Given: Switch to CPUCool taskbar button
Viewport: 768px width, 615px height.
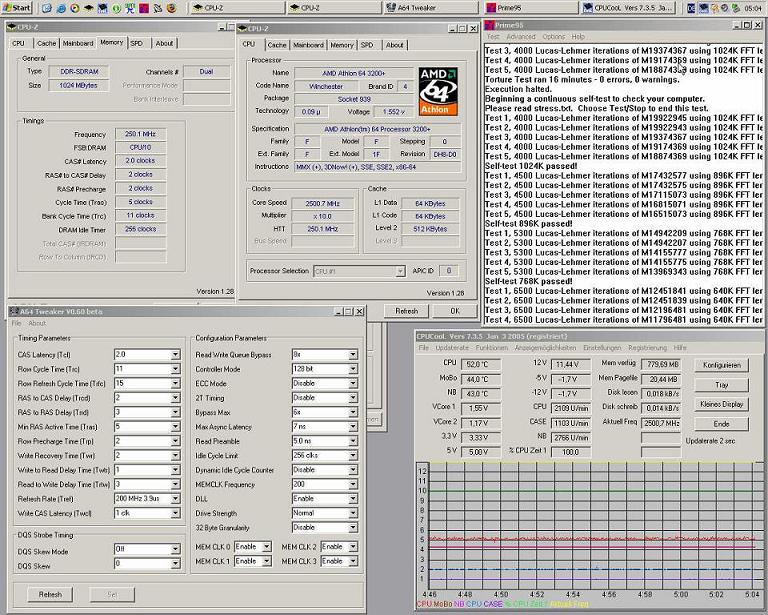Looking at the screenshot, I should pos(629,8).
